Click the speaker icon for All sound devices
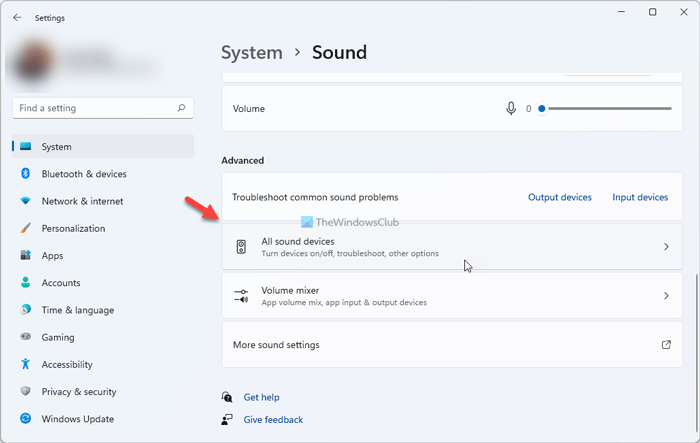700x443 pixels. pyautogui.click(x=241, y=247)
